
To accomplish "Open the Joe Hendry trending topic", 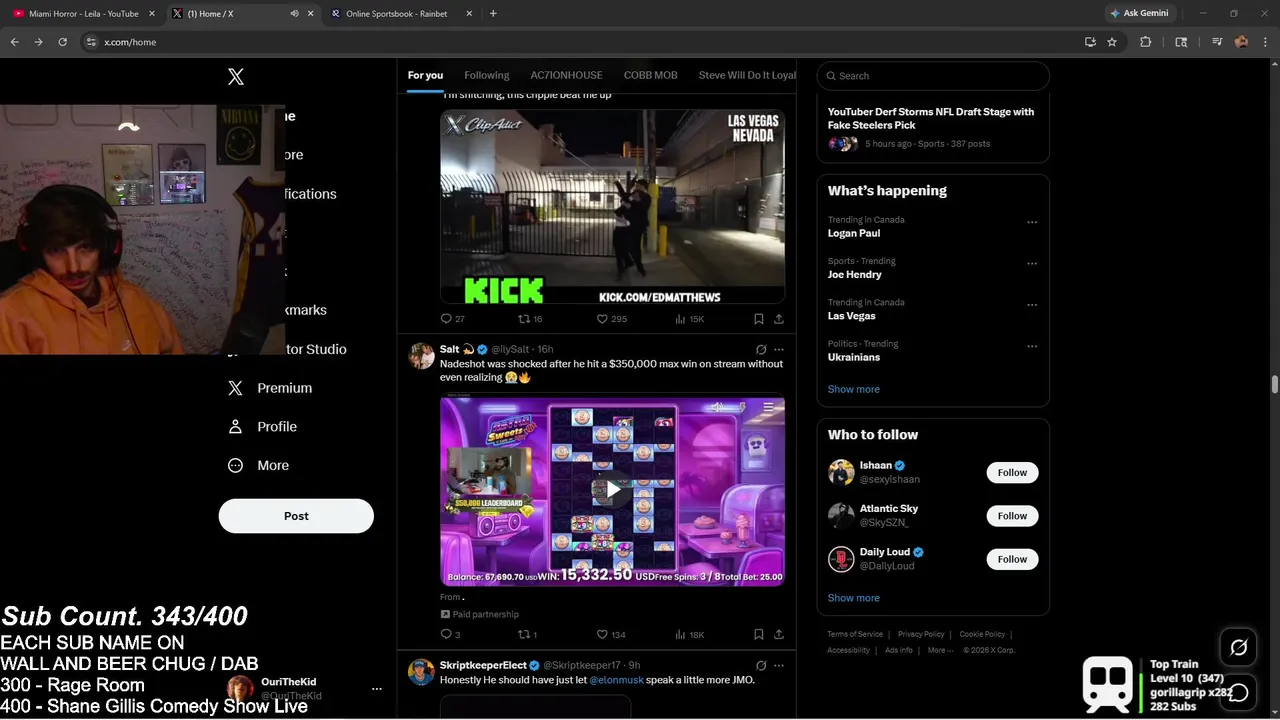I will (855, 274).
